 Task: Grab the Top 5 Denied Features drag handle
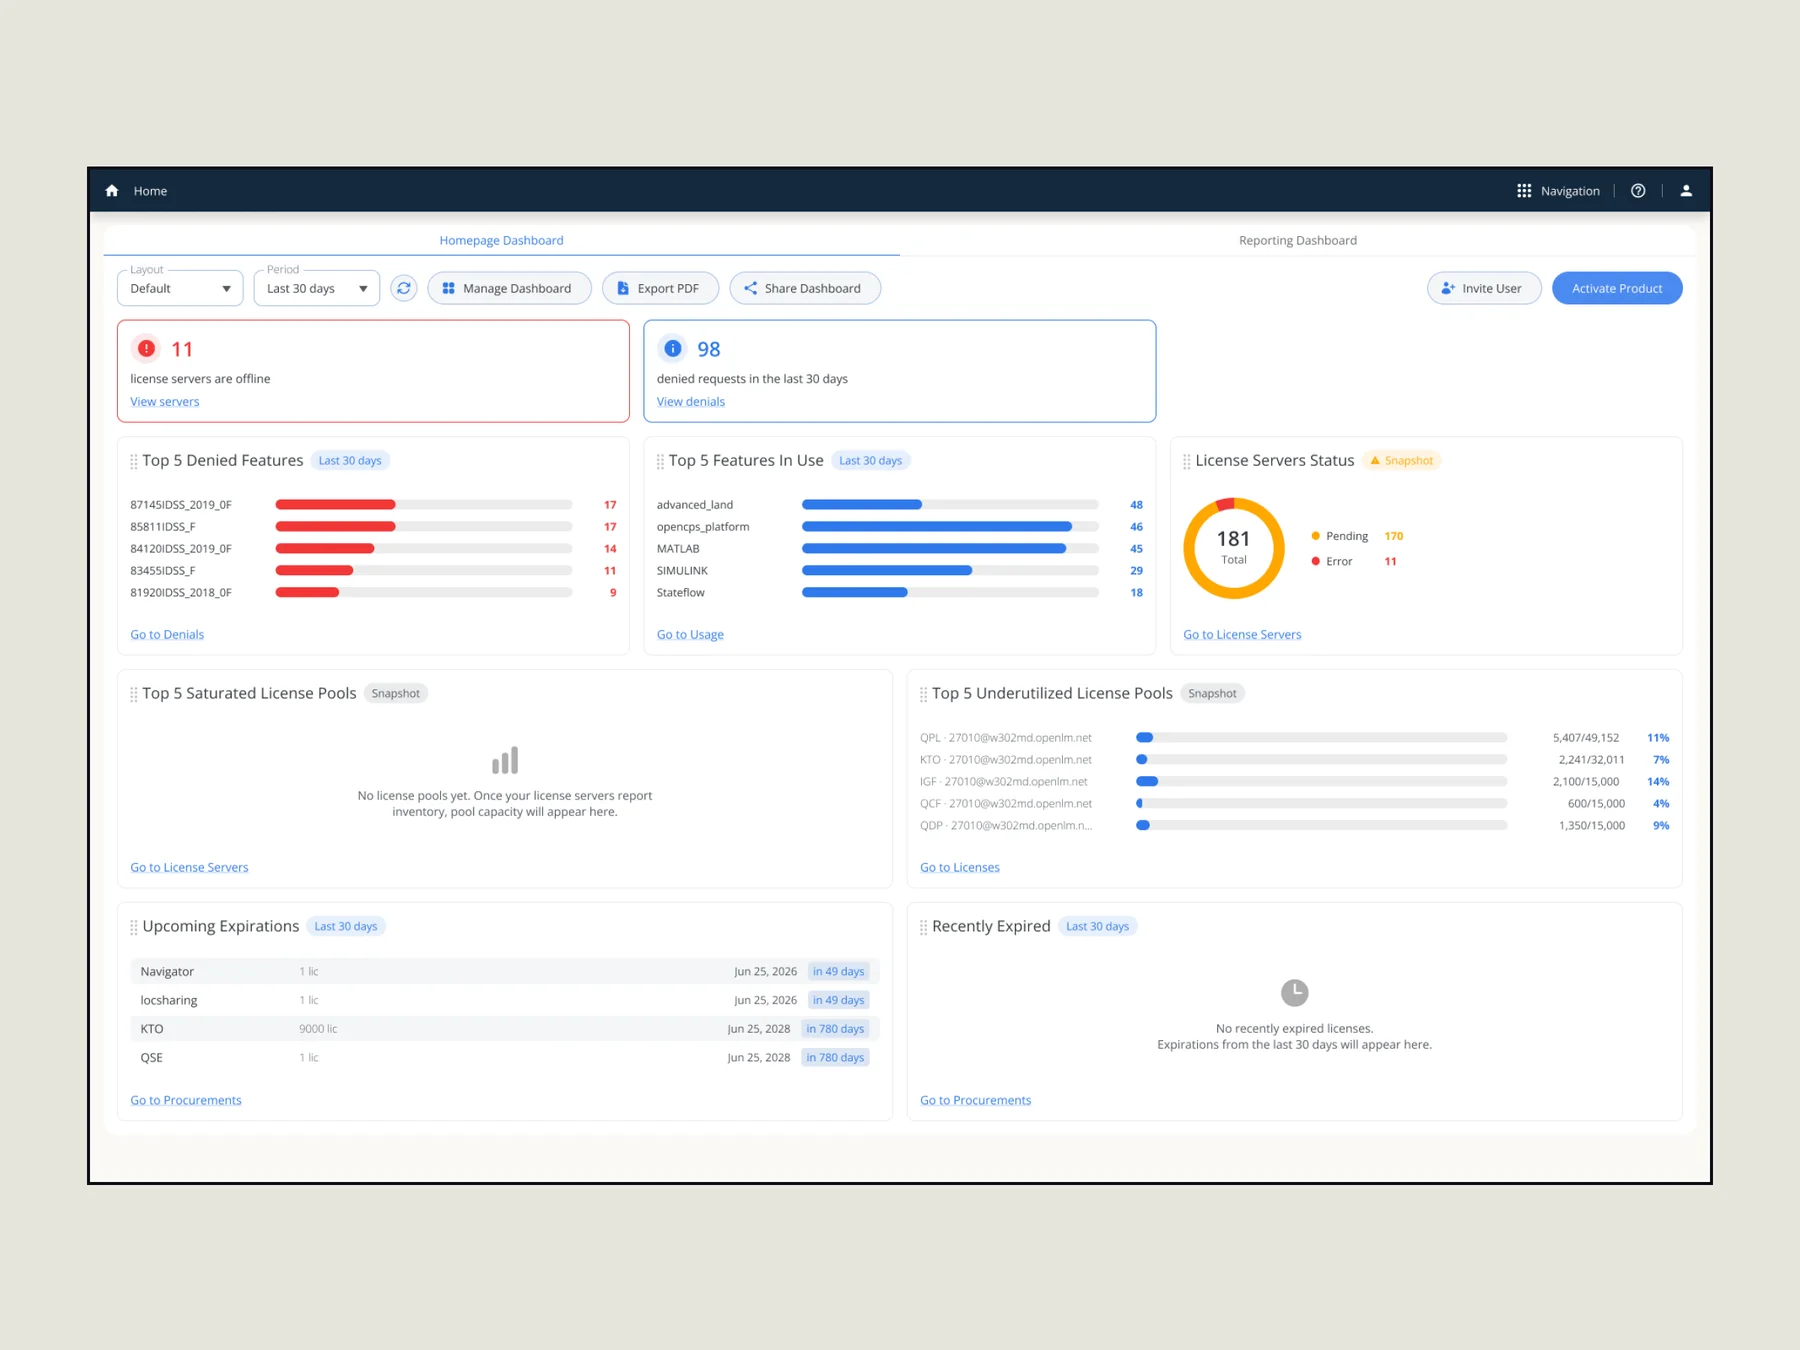point(134,461)
